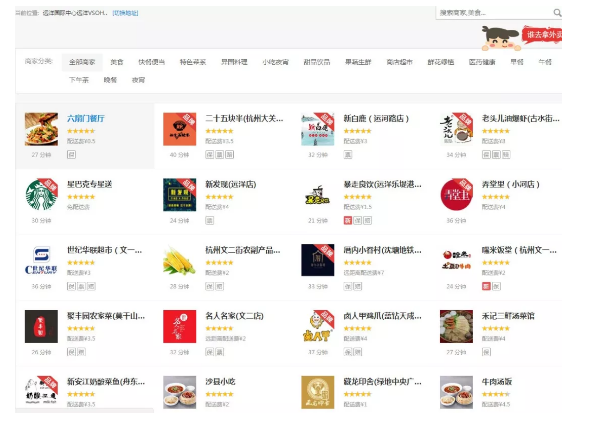
Task: Open the 新白鹿（运河路店）shop name link
Action: [376, 118]
